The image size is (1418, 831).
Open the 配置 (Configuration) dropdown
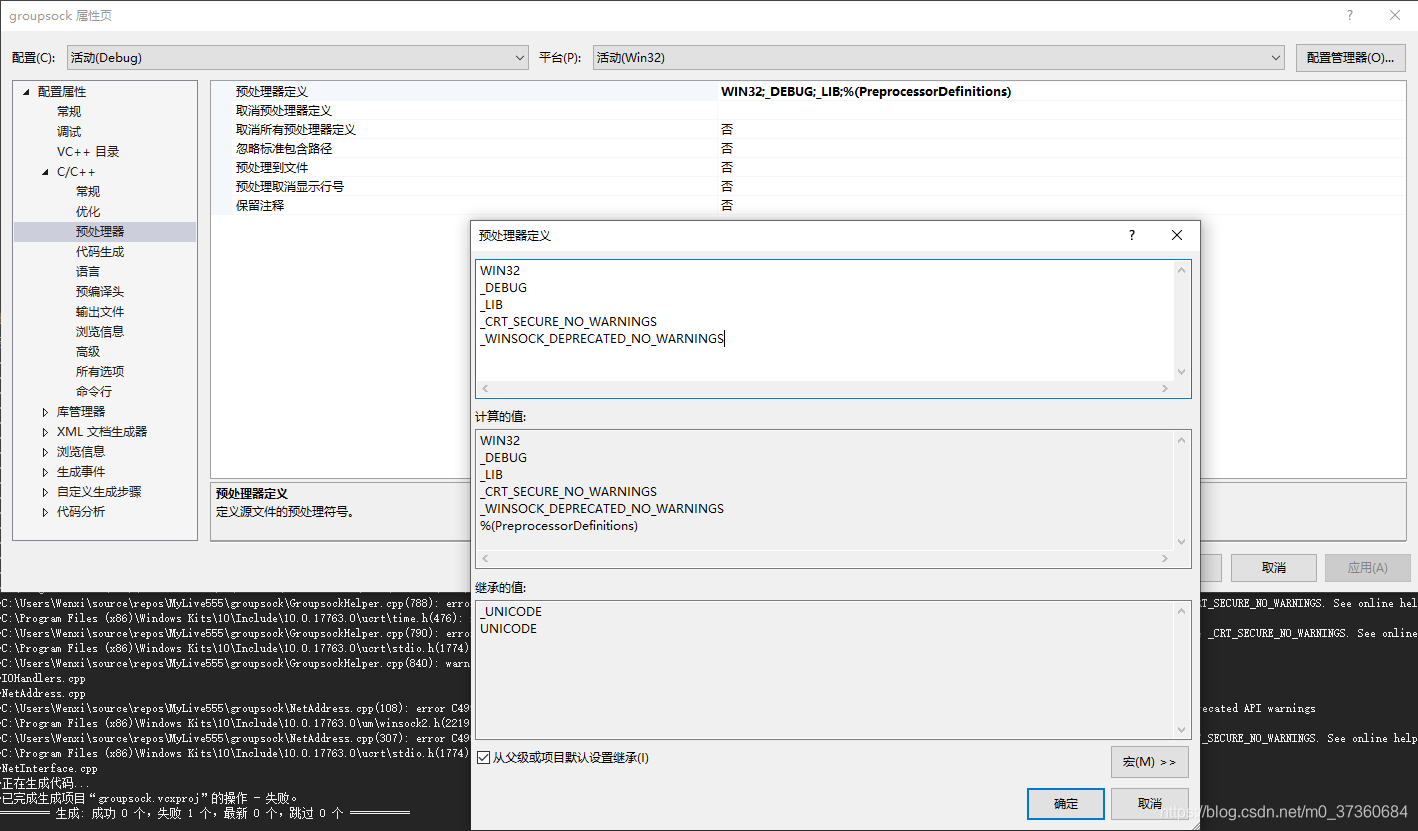coord(297,58)
